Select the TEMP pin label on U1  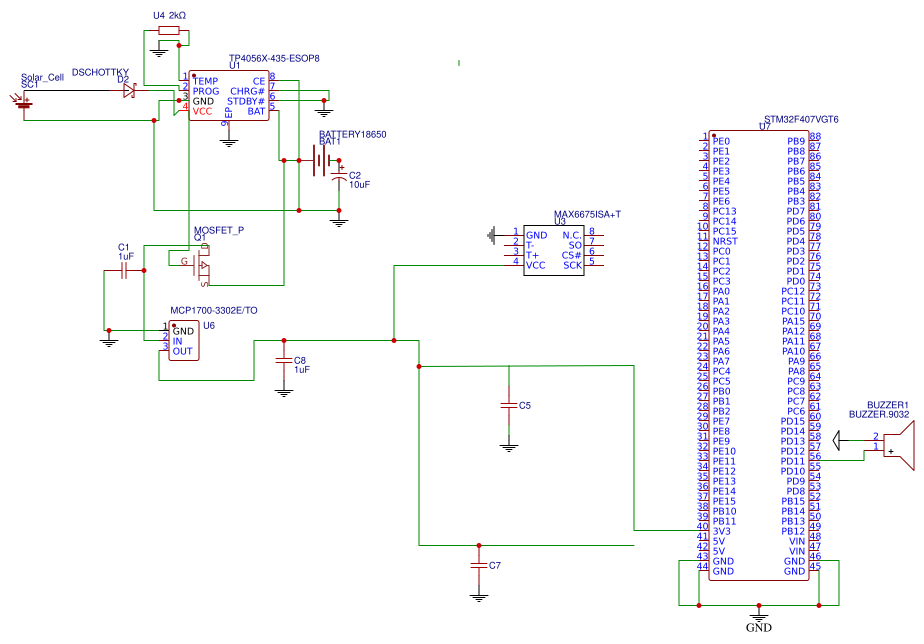[x=205, y=81]
